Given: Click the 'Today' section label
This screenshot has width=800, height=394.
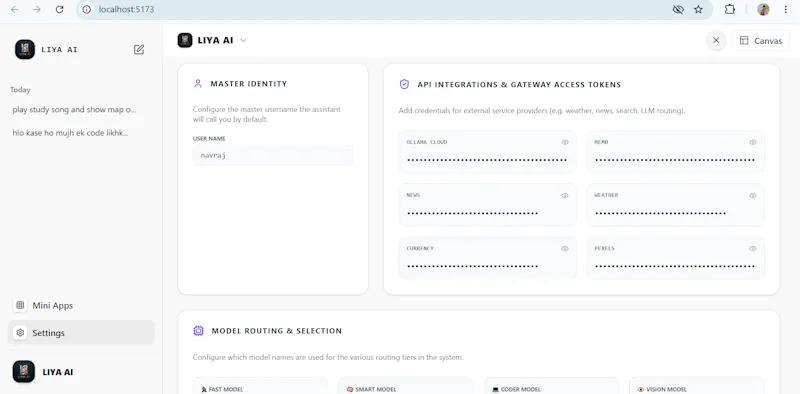Looking at the screenshot, I should coord(20,90).
